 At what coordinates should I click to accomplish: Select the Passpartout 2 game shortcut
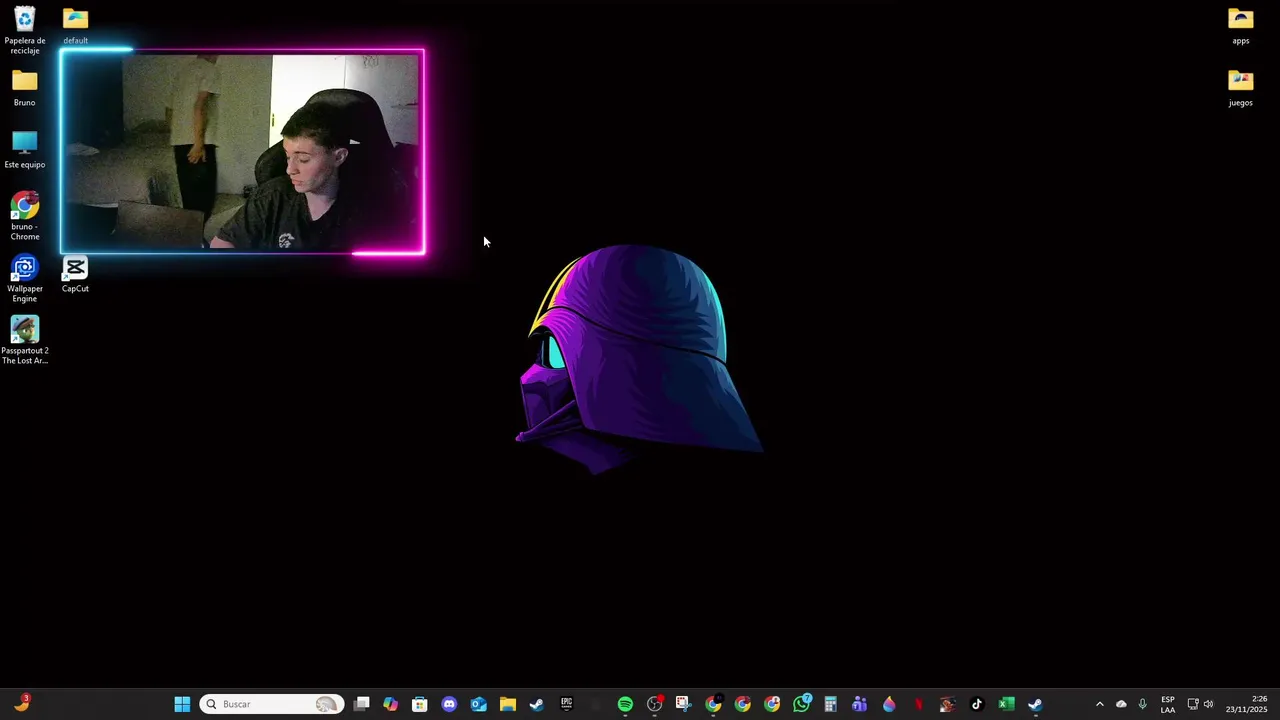pos(25,341)
